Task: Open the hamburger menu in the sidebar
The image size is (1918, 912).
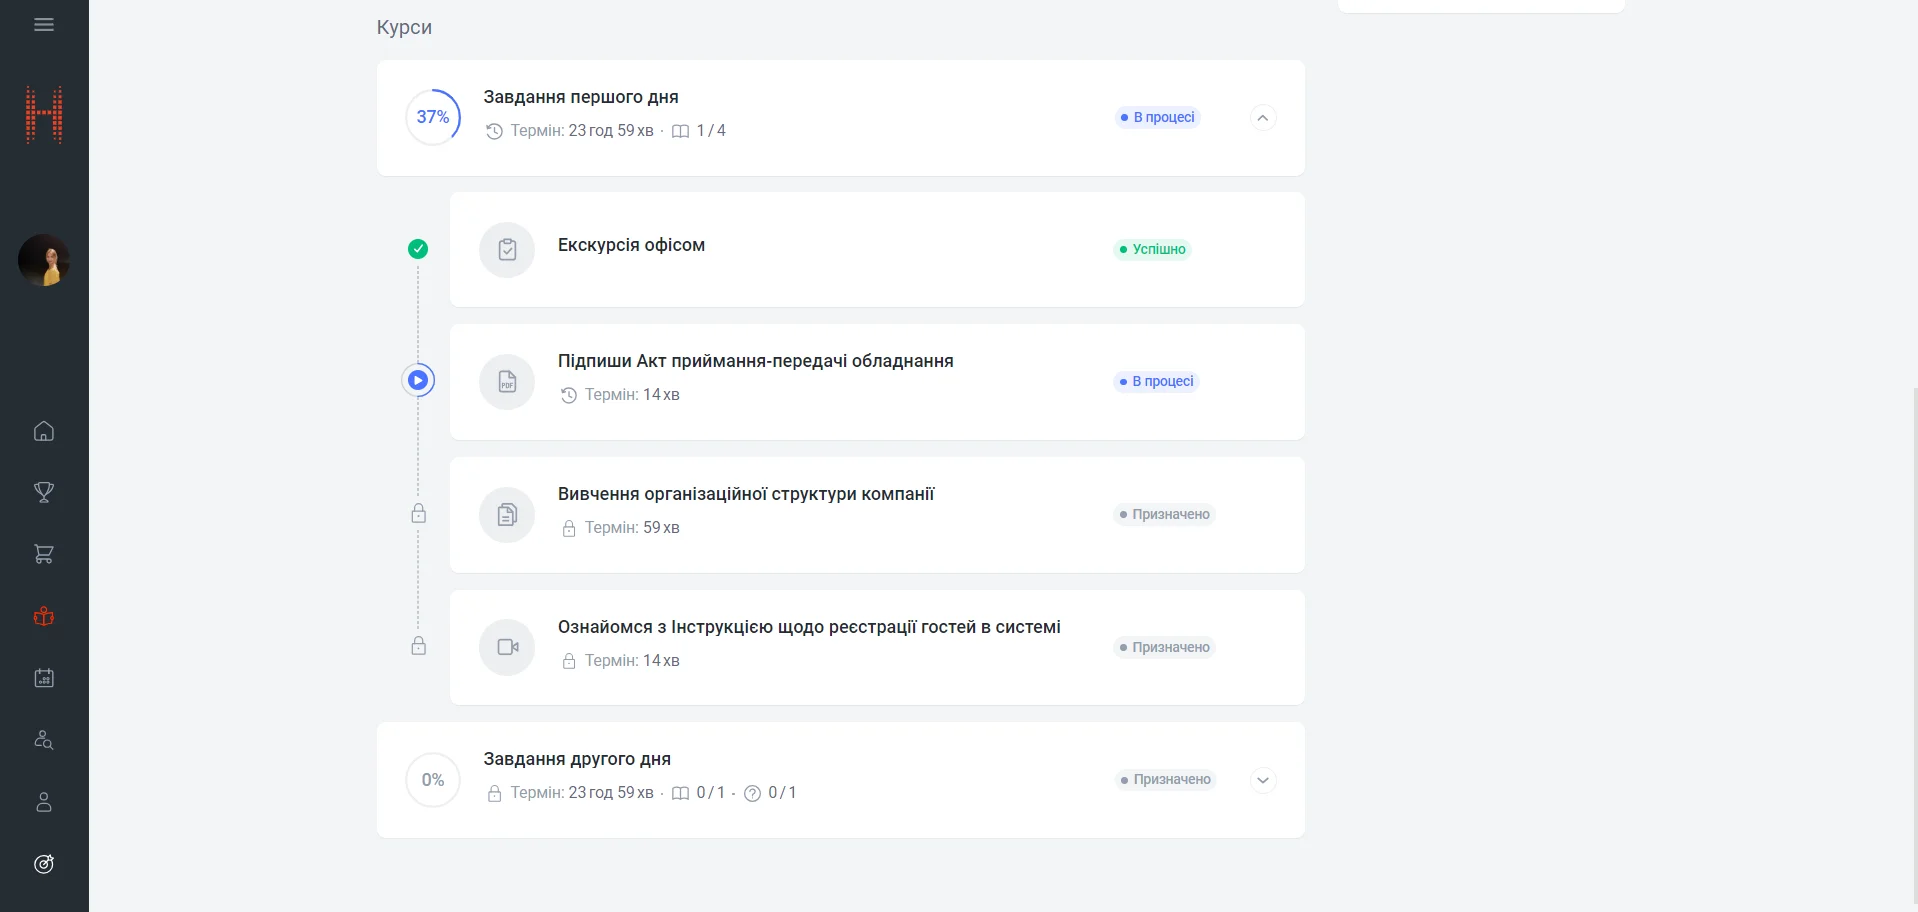Action: click(44, 25)
